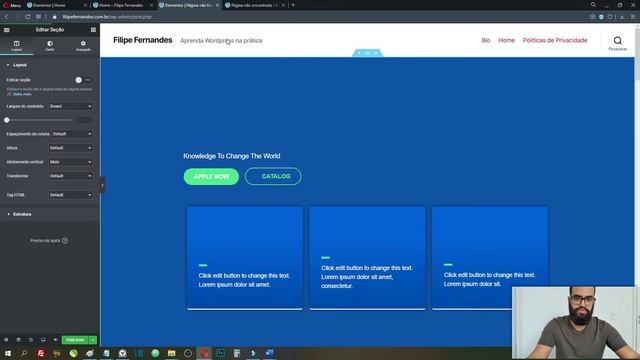This screenshot has height=360, width=640.
Task: Open the Navigator layers icon
Action: click(18, 340)
